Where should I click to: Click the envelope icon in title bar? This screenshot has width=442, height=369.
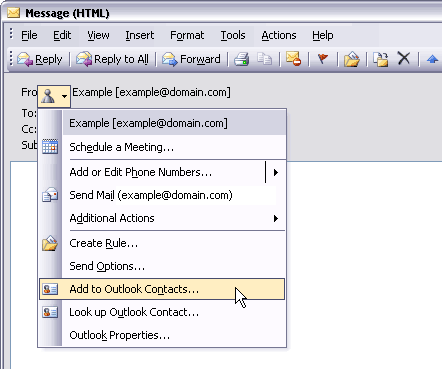coord(14,13)
